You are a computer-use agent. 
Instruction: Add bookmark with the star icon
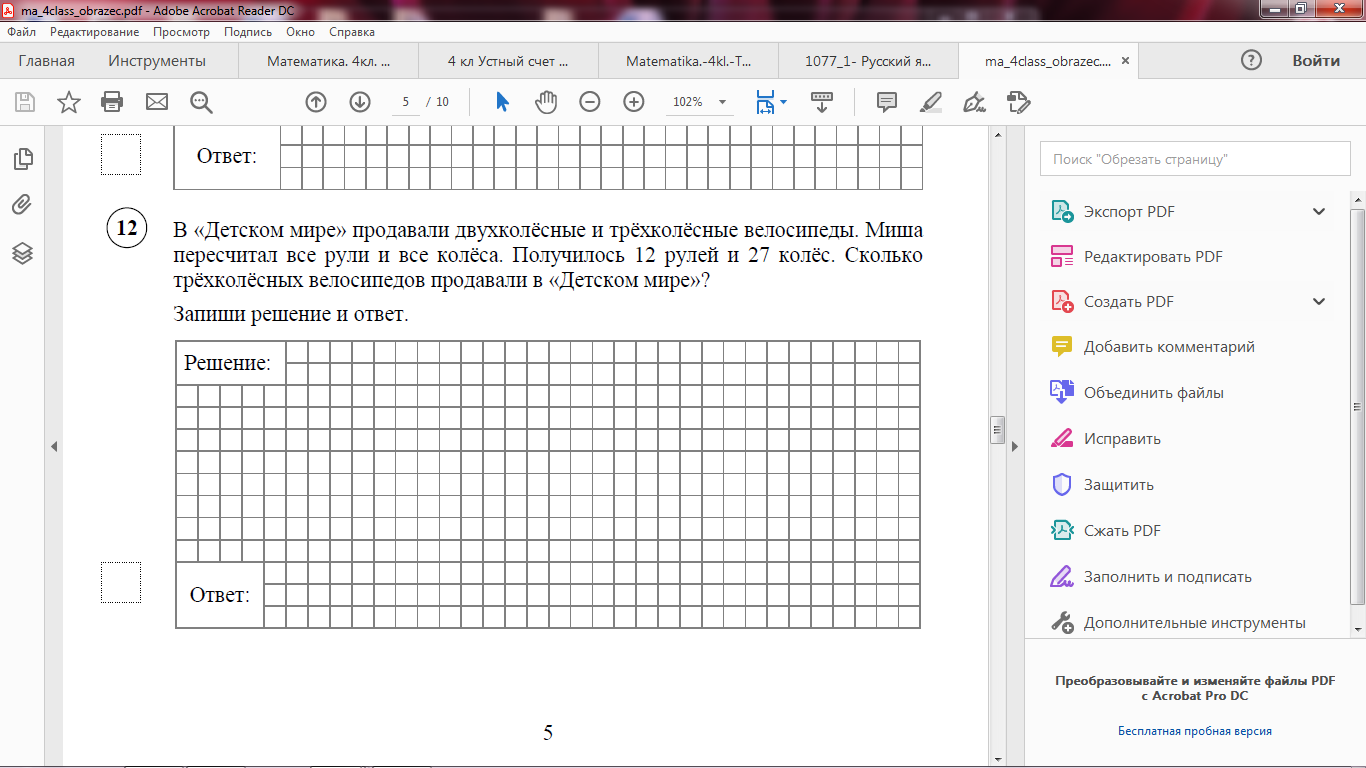coord(68,101)
